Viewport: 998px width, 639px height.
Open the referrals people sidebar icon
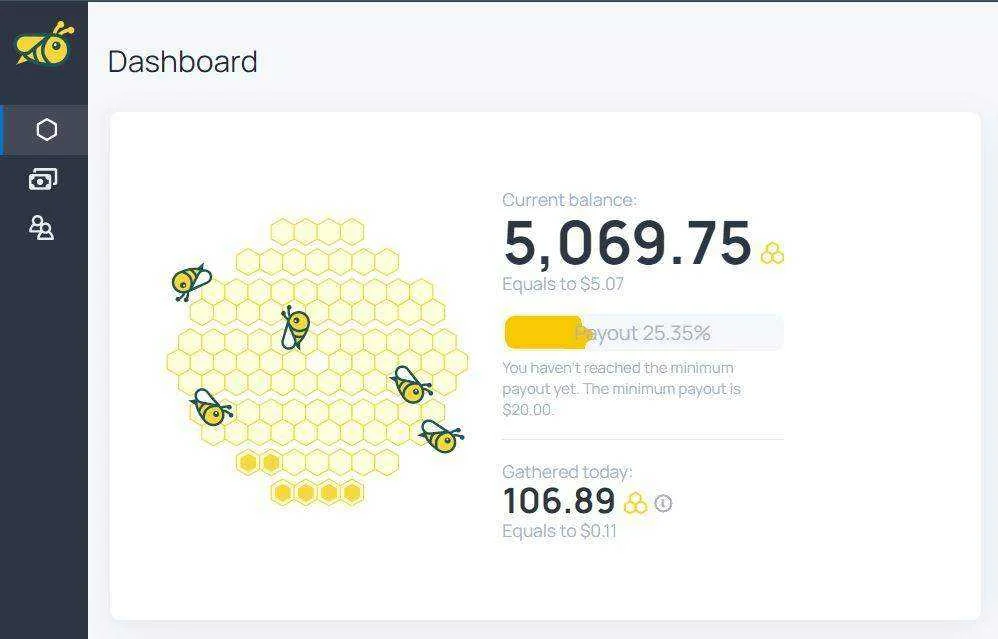click(x=42, y=228)
